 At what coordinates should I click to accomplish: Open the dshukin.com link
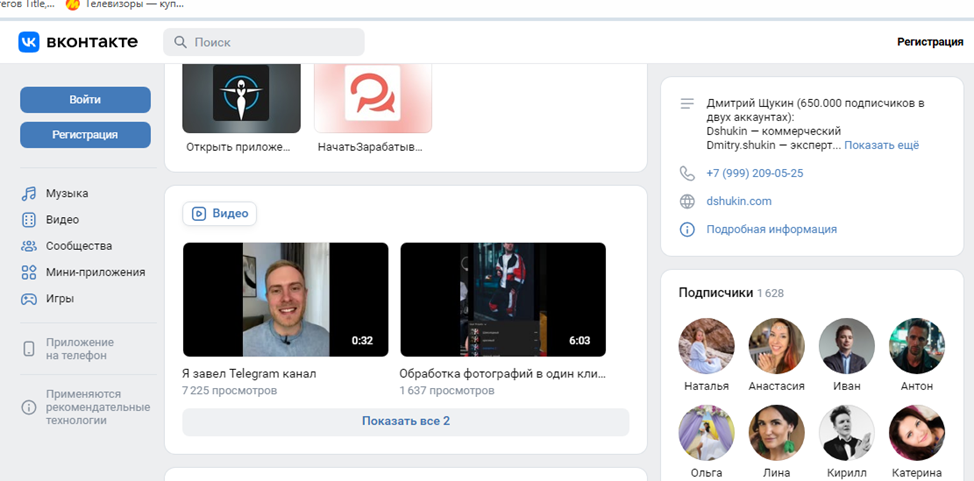(739, 201)
